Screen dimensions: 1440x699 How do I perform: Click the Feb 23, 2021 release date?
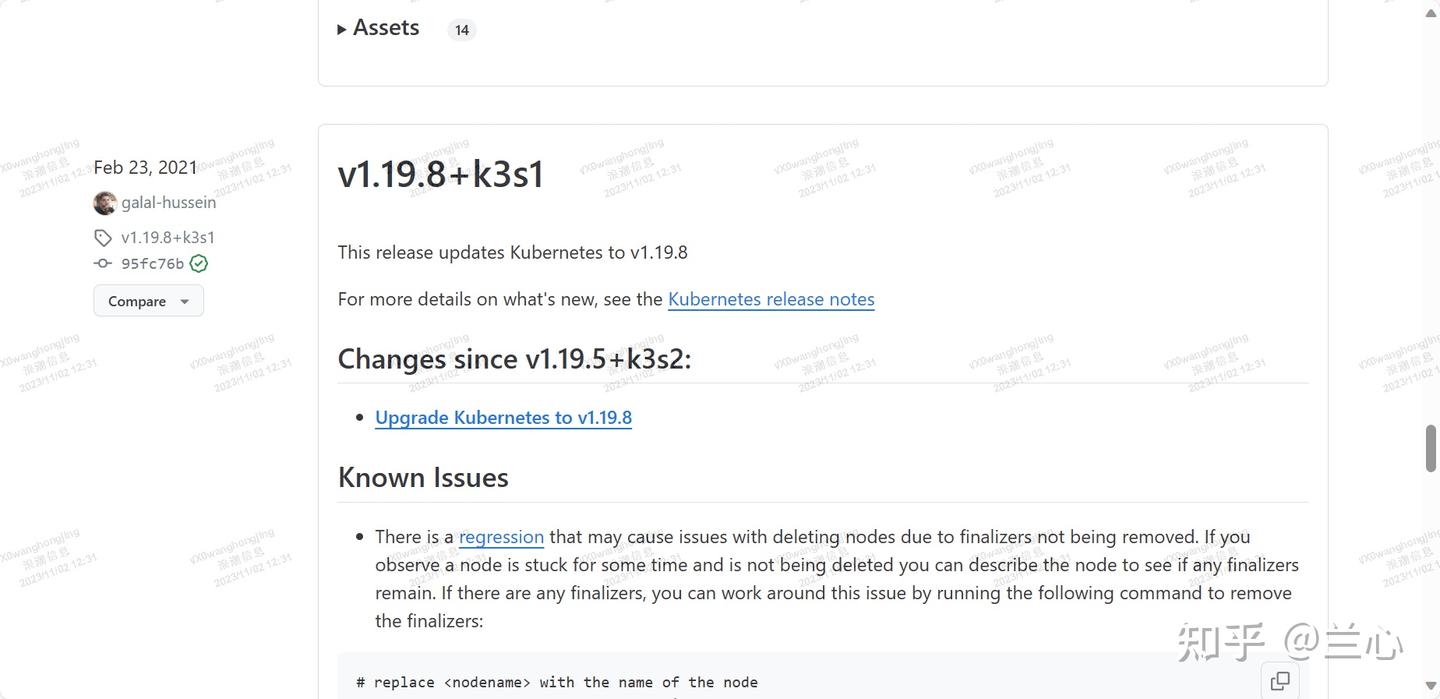pos(145,167)
